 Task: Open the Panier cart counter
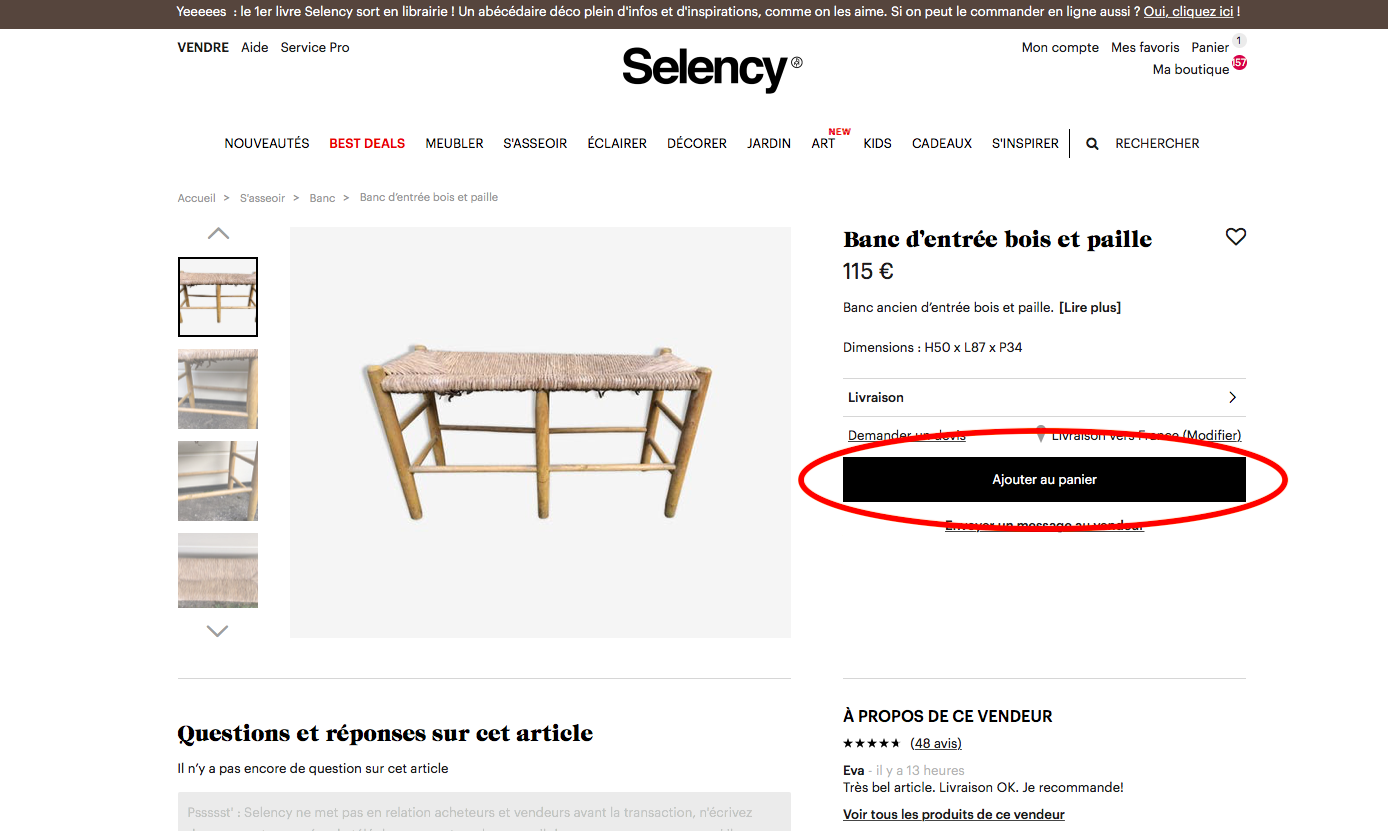(1239, 41)
